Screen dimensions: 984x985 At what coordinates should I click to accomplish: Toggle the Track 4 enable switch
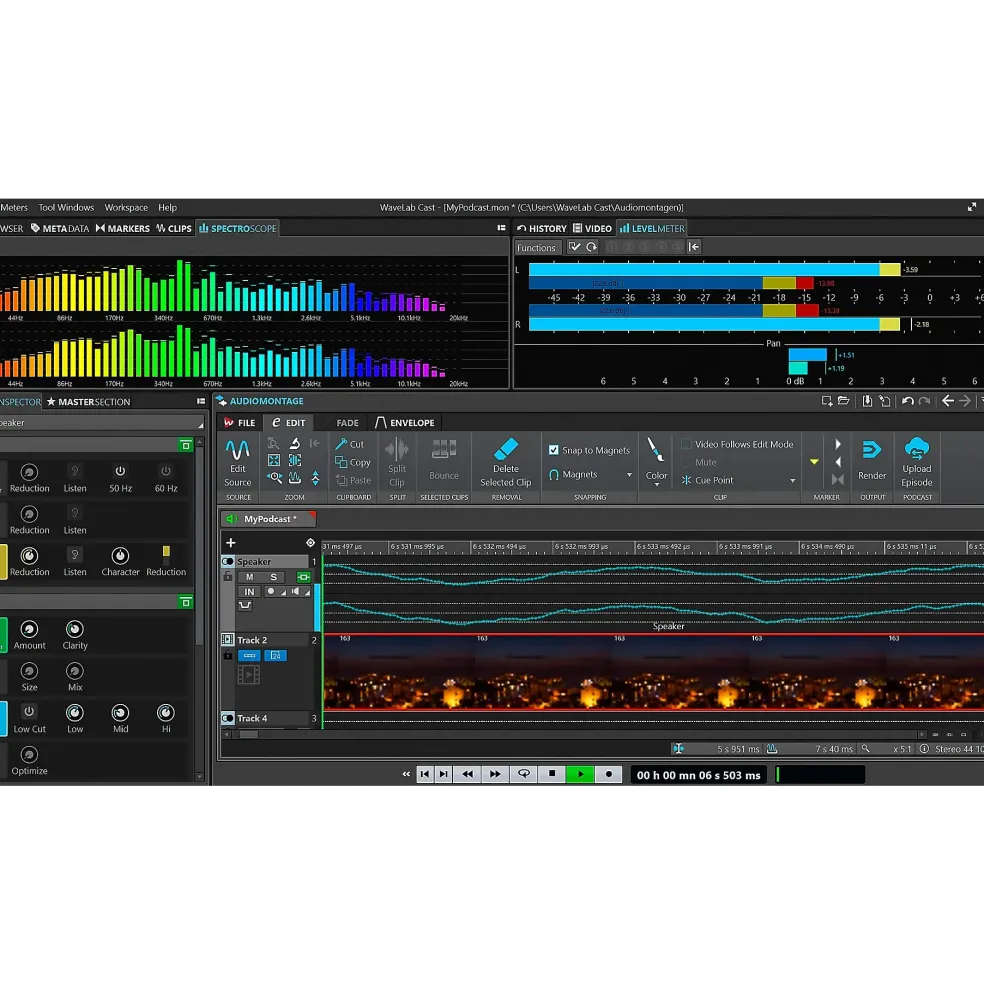tap(227, 718)
